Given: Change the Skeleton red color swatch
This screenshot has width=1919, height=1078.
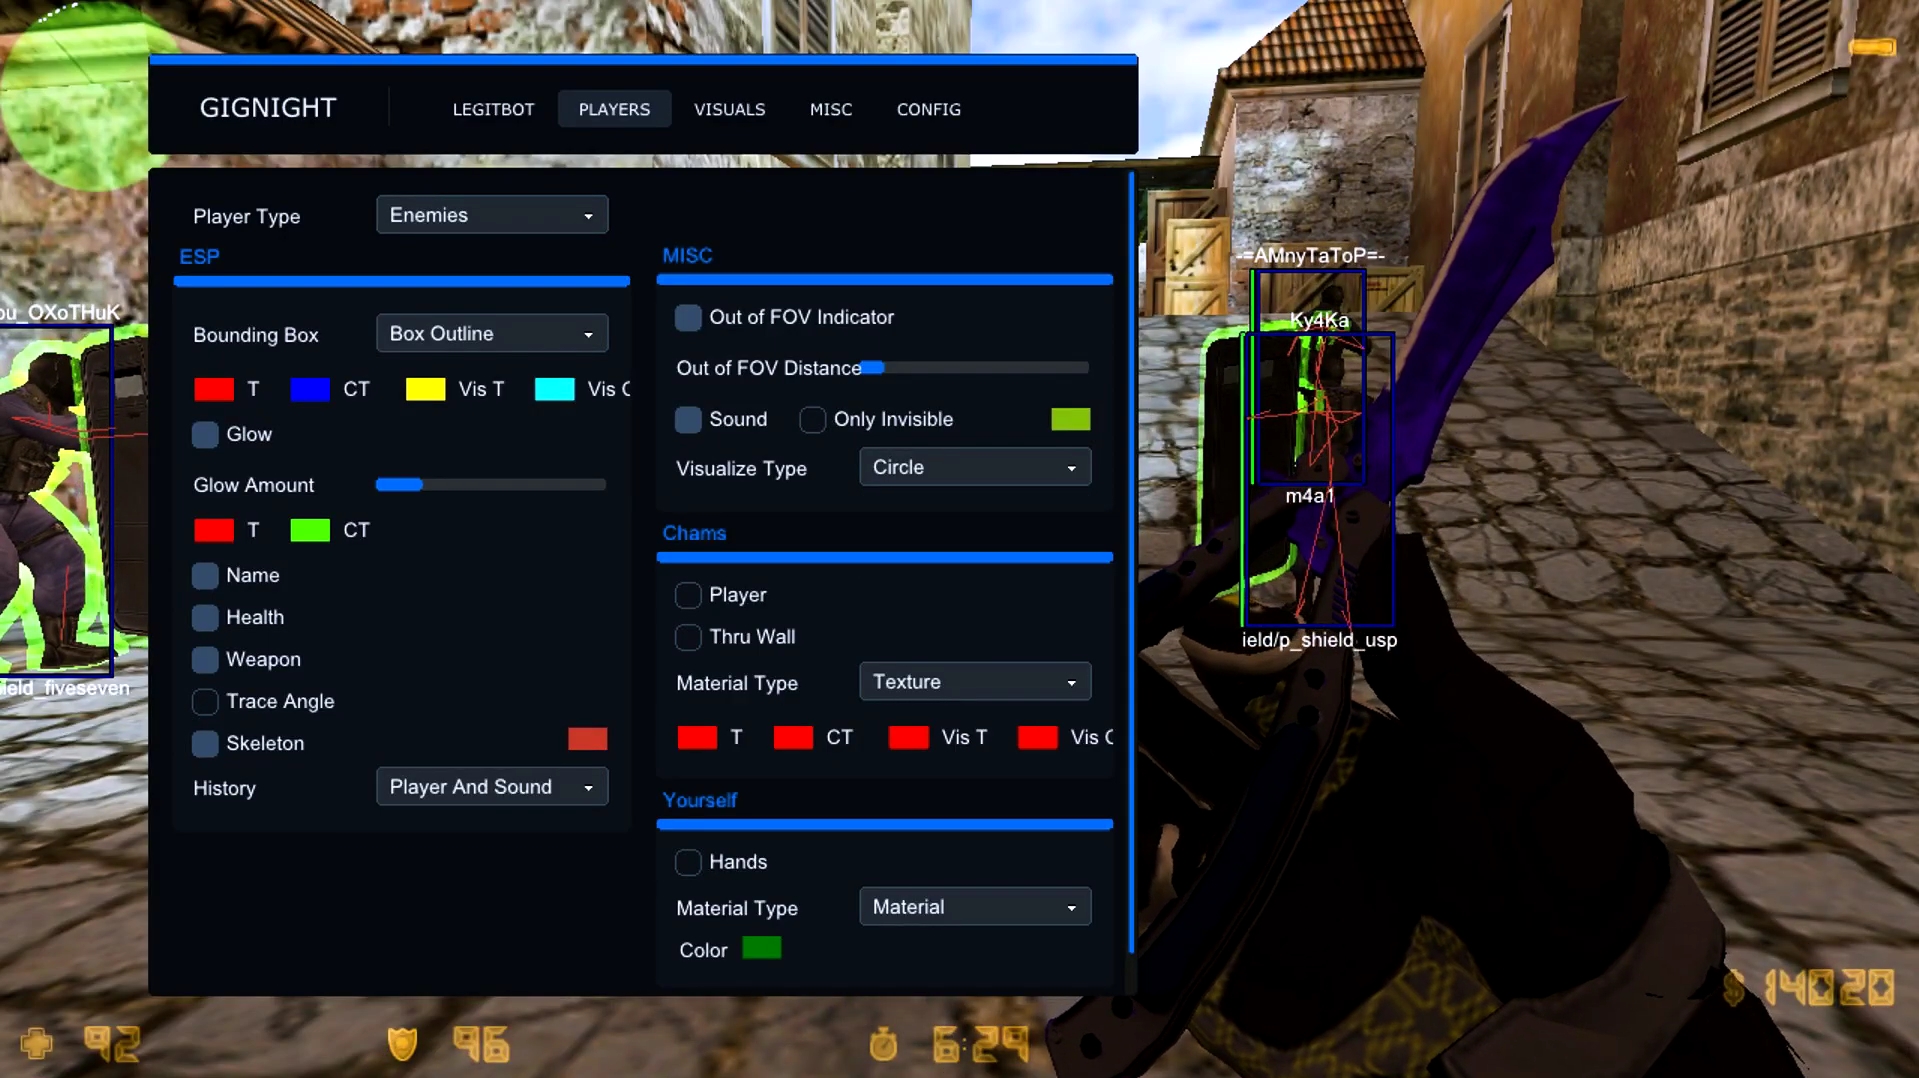Looking at the screenshot, I should click(588, 739).
